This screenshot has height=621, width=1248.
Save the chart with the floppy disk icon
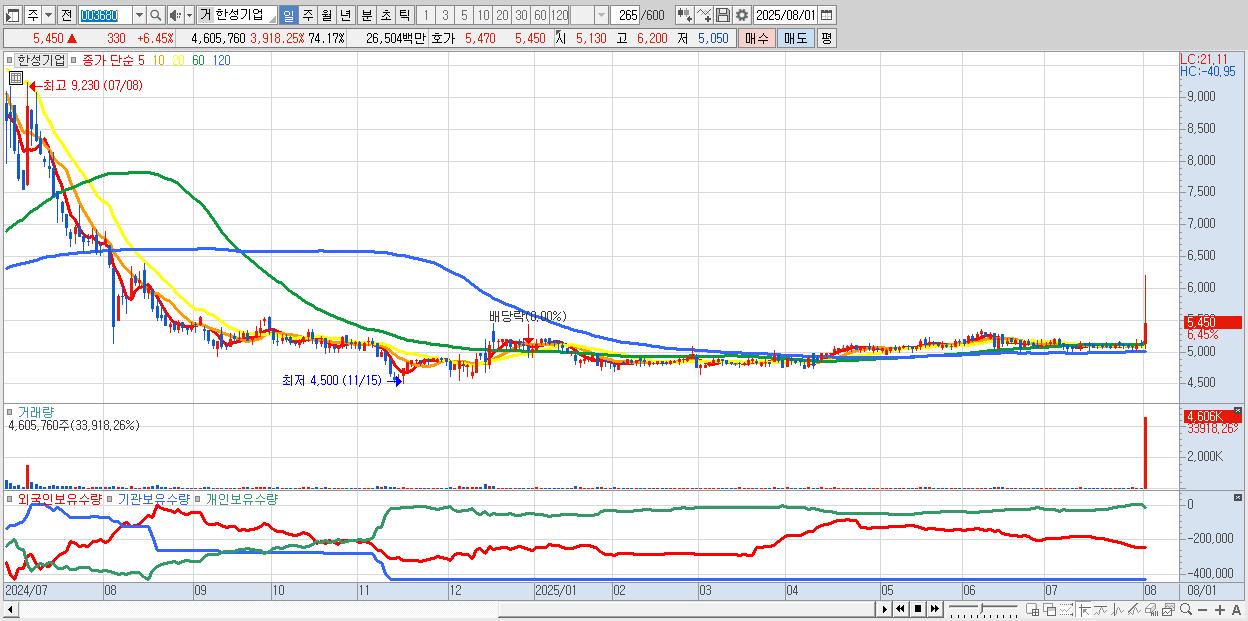pos(723,15)
